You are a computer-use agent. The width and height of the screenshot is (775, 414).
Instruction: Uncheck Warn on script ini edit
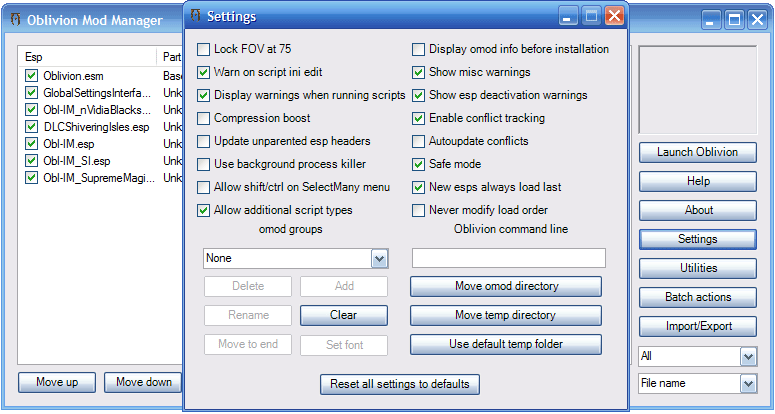[x=203, y=73]
